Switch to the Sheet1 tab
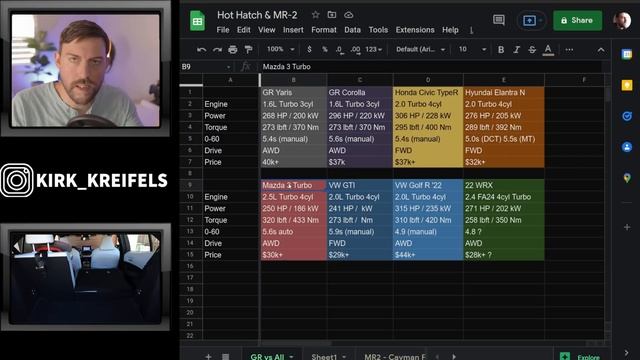640x360 pixels. pos(324,357)
